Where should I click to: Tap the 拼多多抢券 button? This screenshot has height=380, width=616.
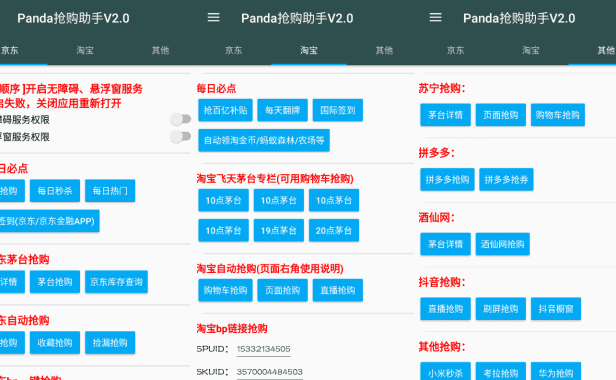click(x=506, y=180)
